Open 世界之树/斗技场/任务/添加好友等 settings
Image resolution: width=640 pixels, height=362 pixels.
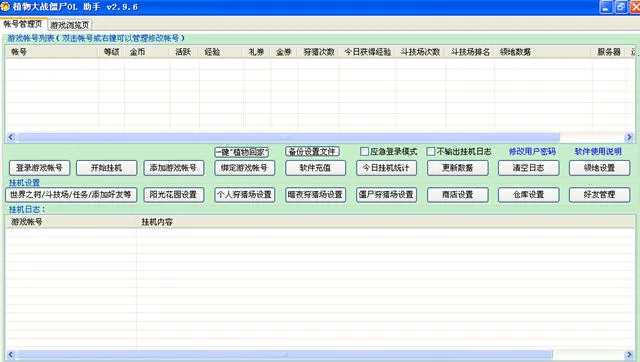point(71,195)
